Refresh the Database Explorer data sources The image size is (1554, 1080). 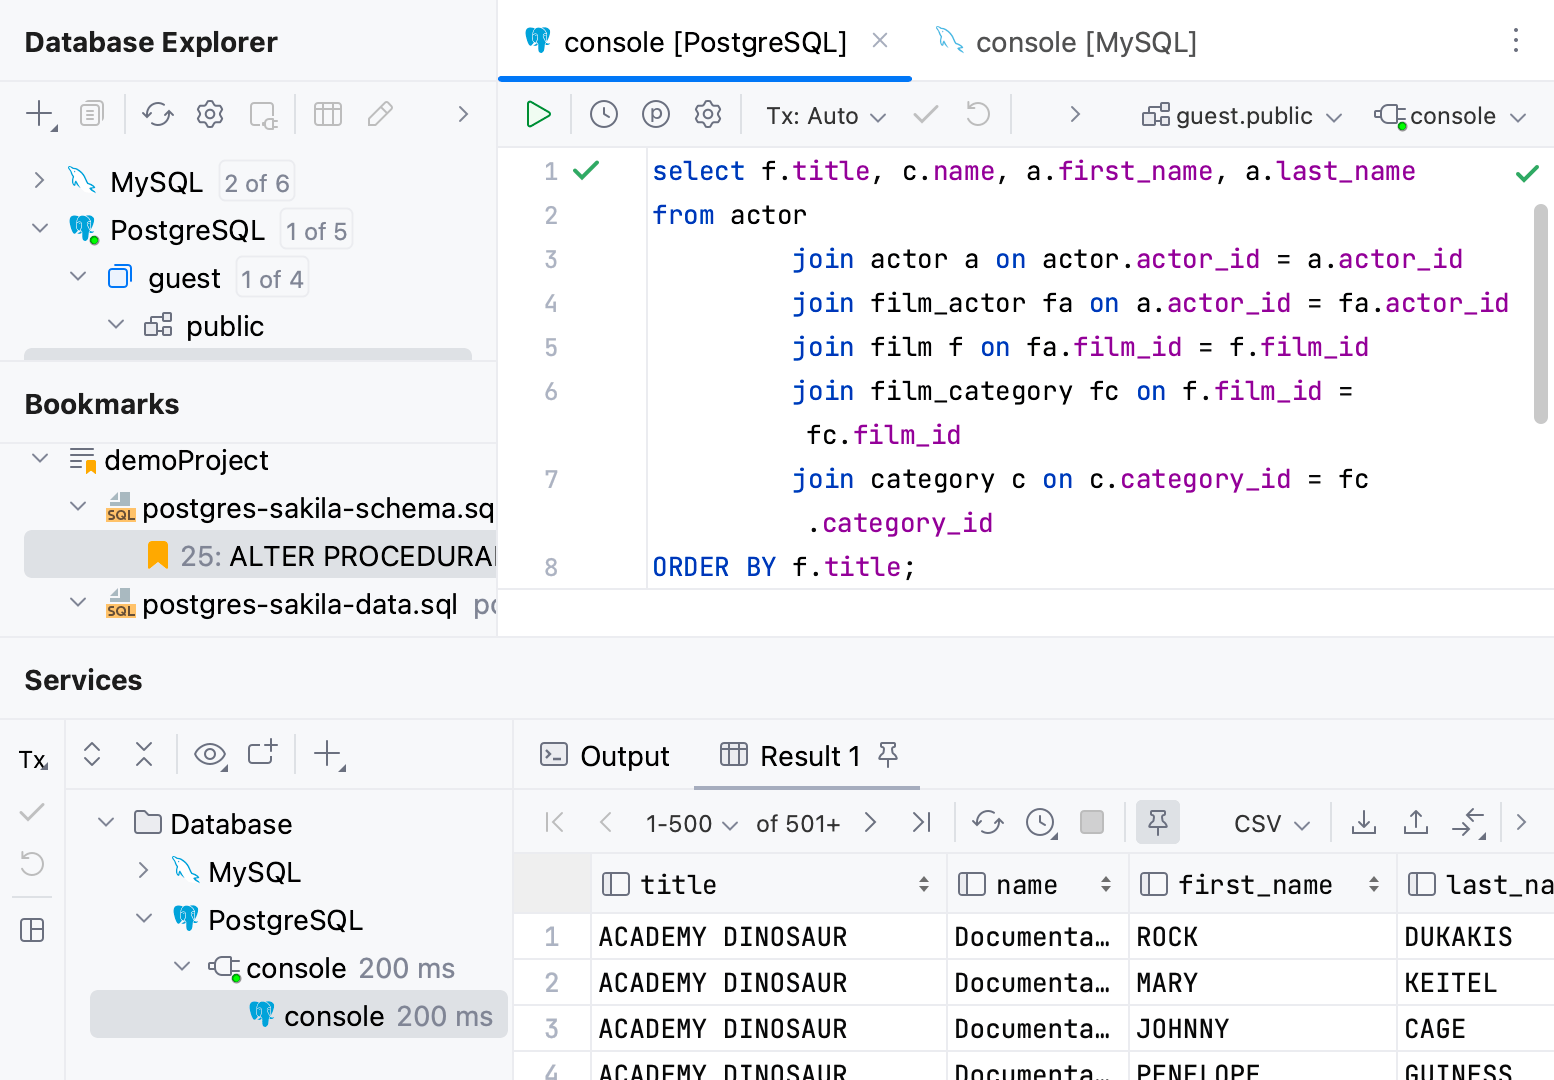158,114
